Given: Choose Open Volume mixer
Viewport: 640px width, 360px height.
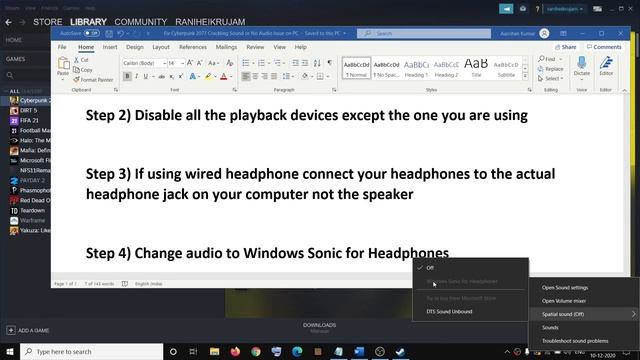Looking at the screenshot, I should pyautogui.click(x=564, y=301).
